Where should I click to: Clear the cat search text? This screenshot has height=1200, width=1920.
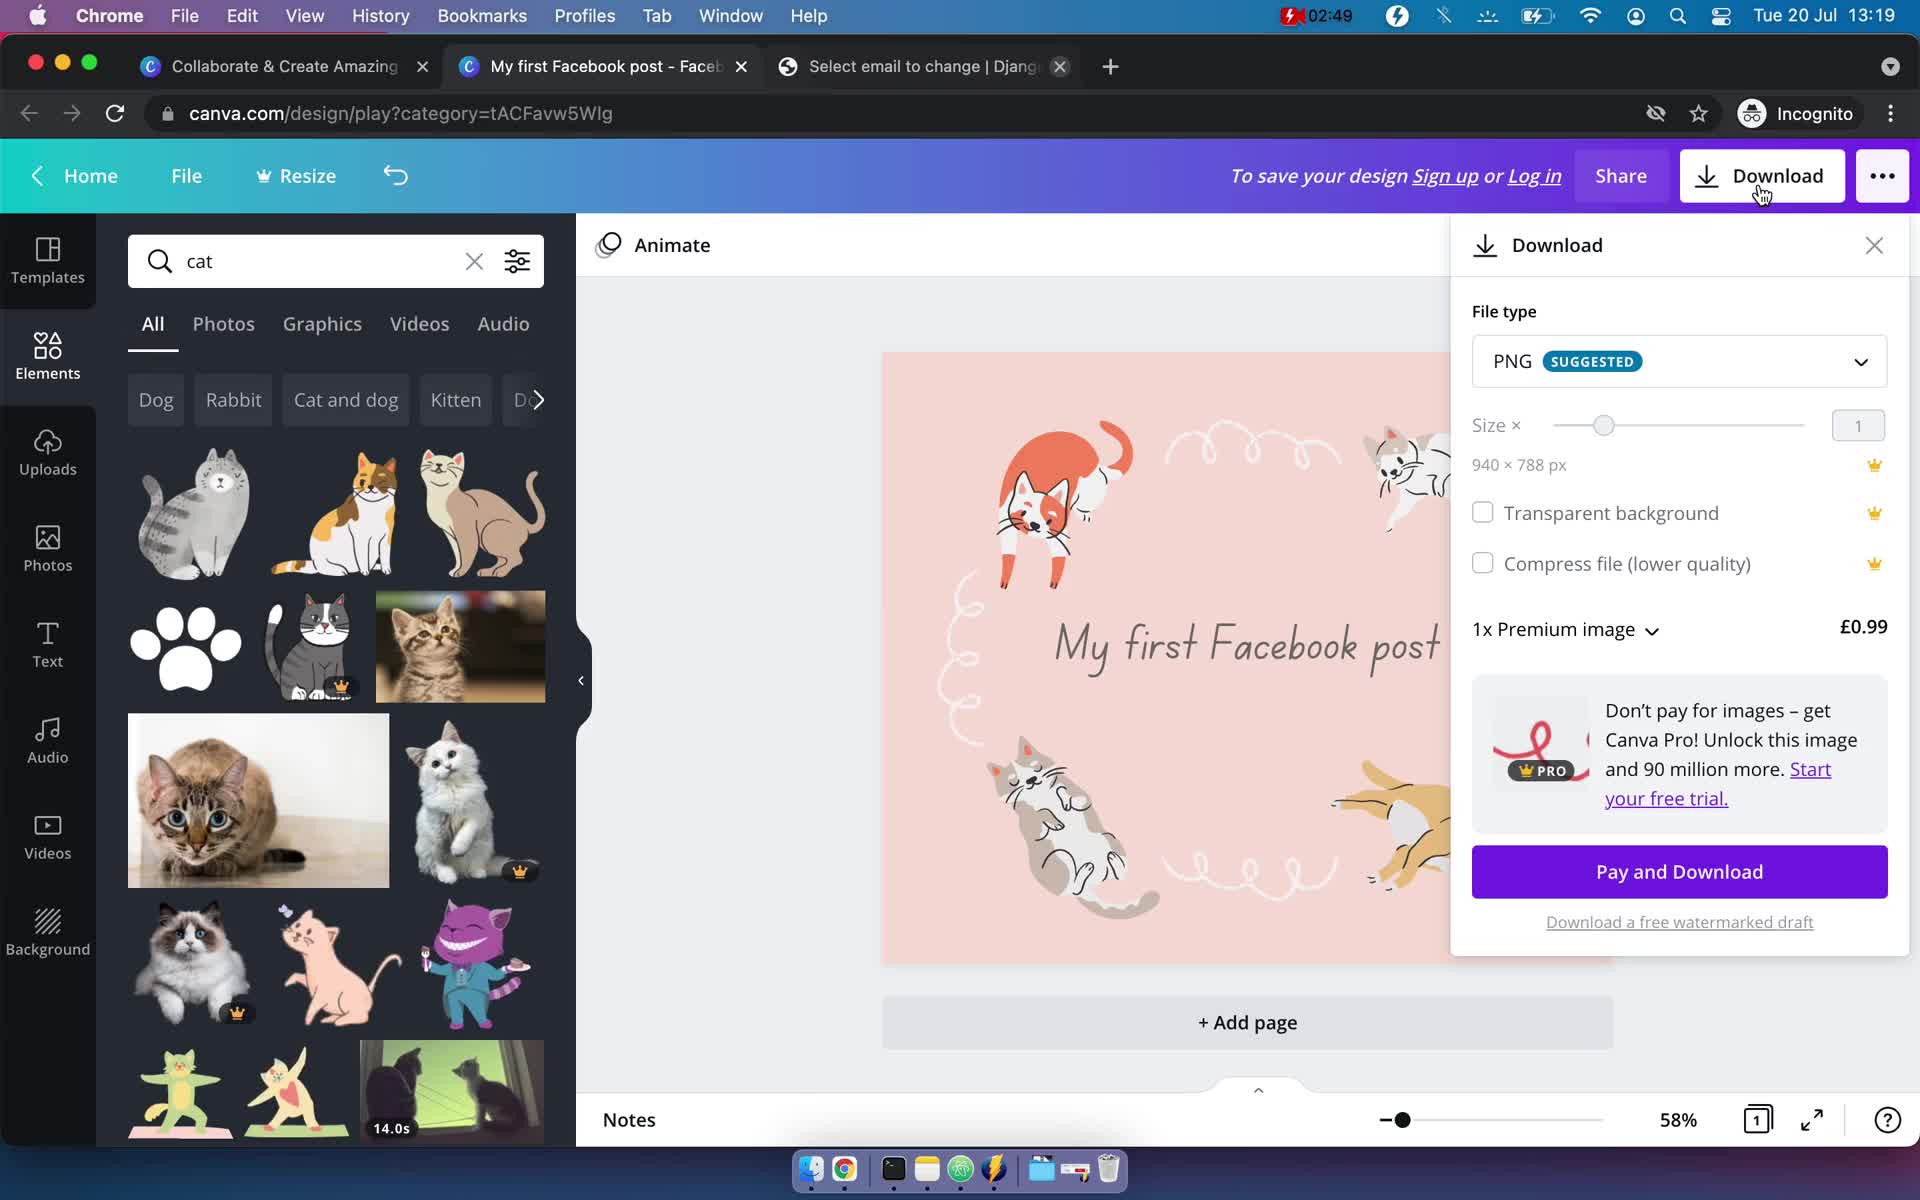click(x=474, y=261)
